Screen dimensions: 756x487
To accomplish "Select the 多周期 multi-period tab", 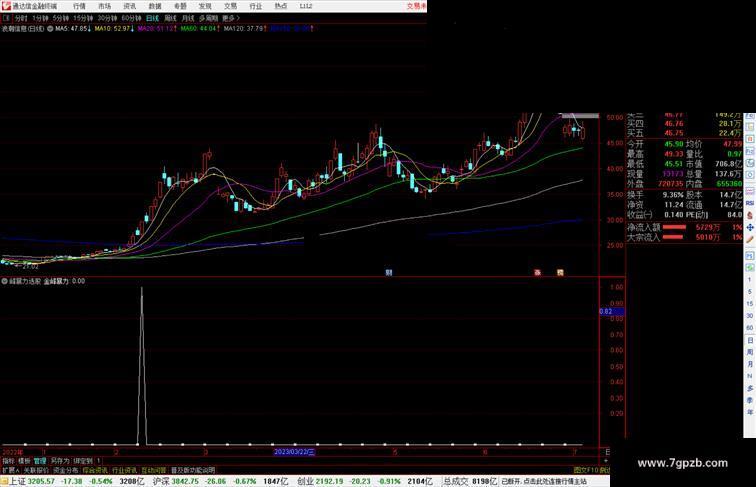I will coord(208,18).
